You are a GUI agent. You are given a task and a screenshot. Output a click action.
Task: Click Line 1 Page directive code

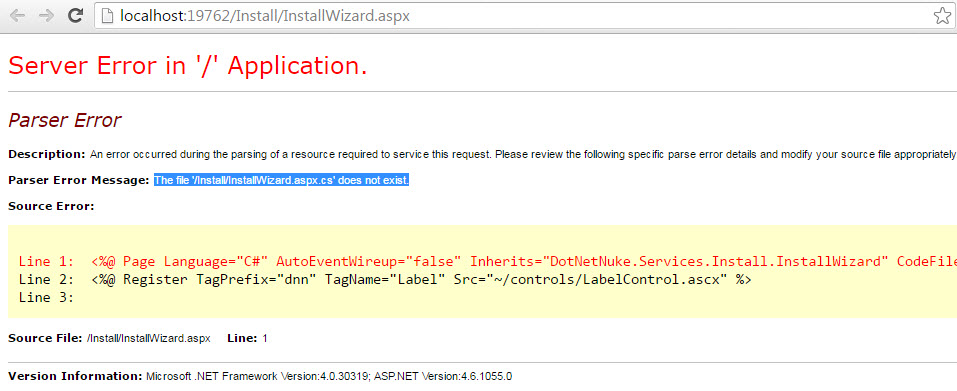[x=488, y=262]
